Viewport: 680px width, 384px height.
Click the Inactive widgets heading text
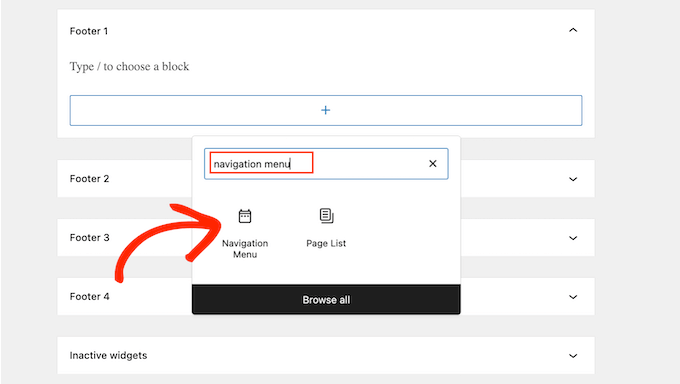point(108,355)
